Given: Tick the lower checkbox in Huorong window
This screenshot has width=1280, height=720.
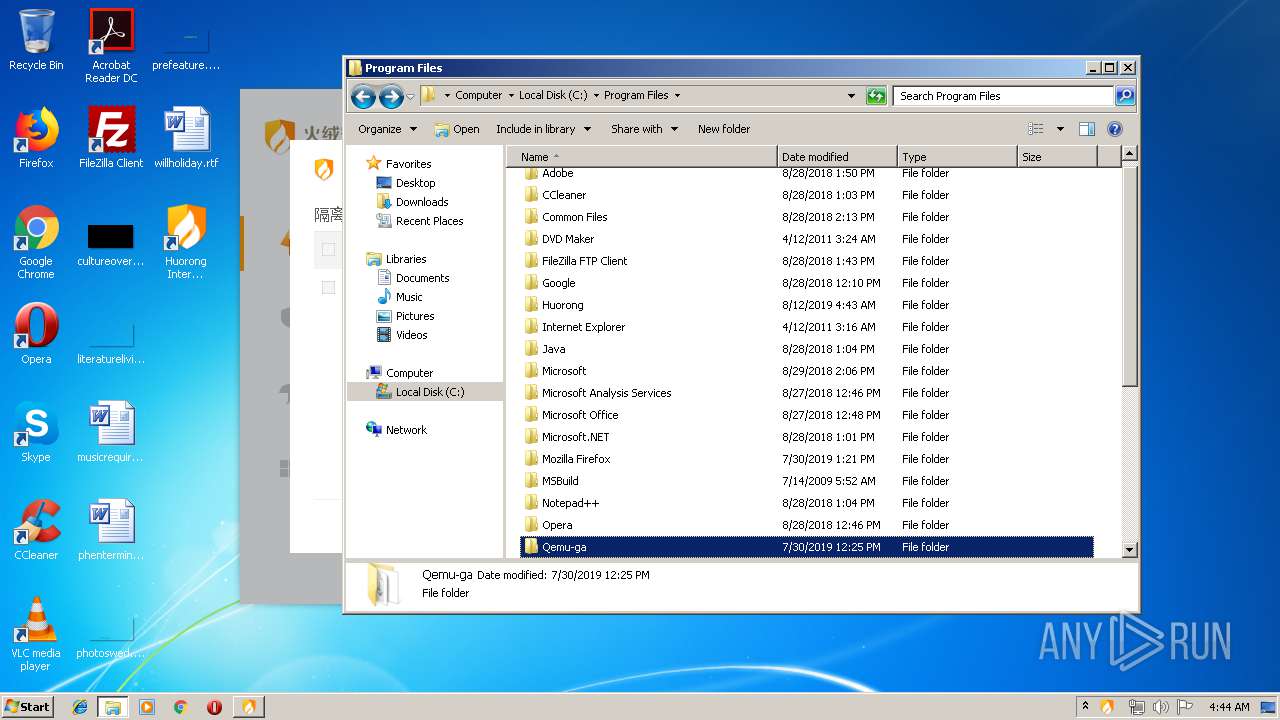Looking at the screenshot, I should click(x=328, y=288).
